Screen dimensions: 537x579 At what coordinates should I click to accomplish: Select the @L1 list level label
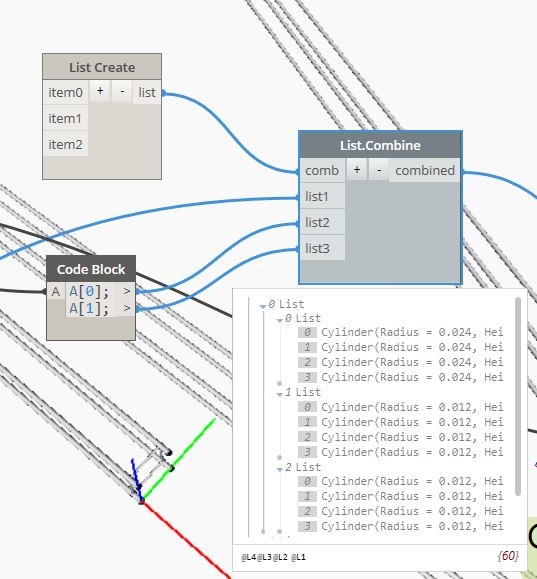298,557
